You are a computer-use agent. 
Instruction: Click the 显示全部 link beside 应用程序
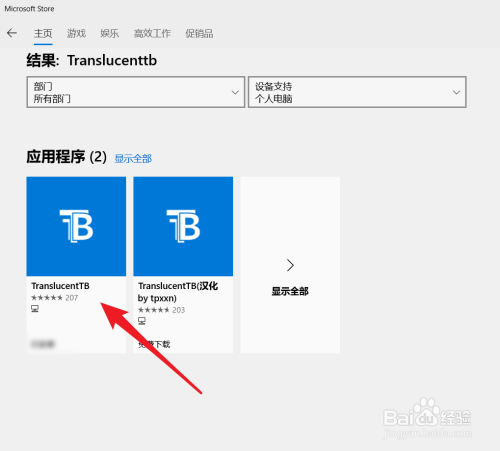tap(133, 159)
